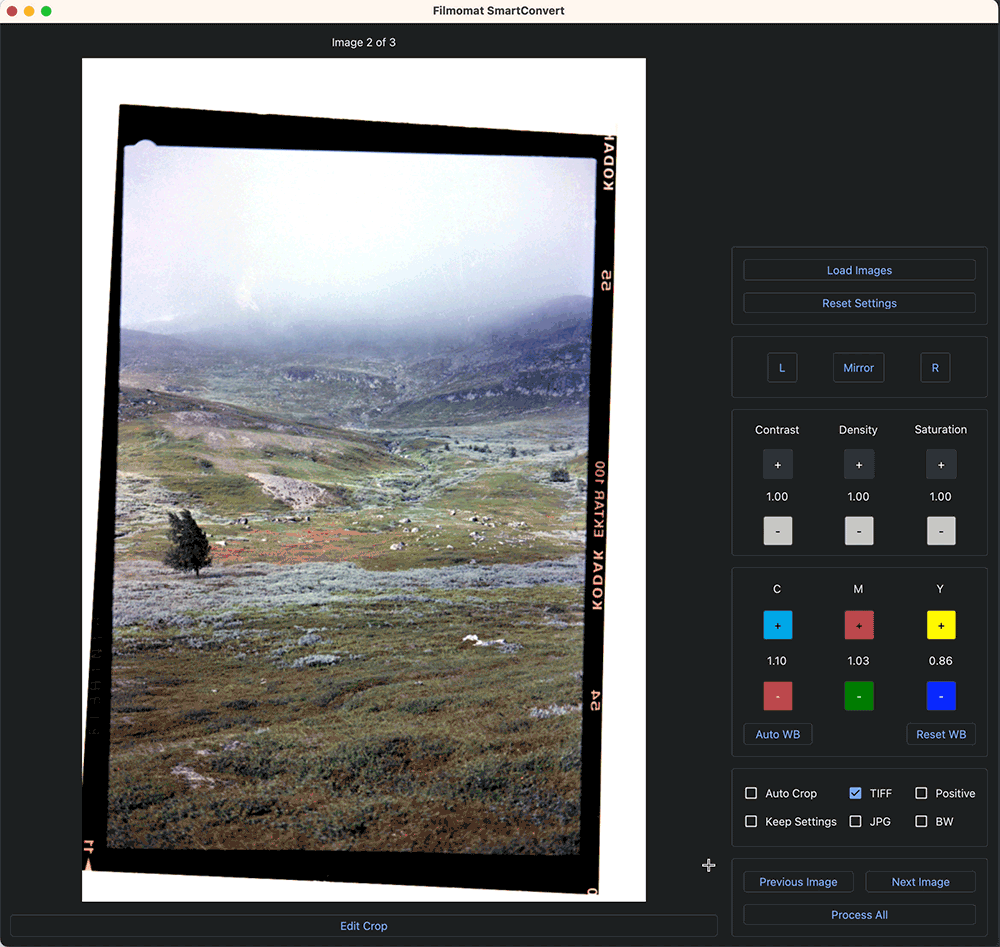Decrease the Yellow value with the blue minus icon
The width and height of the screenshot is (1000, 947).
940,696
